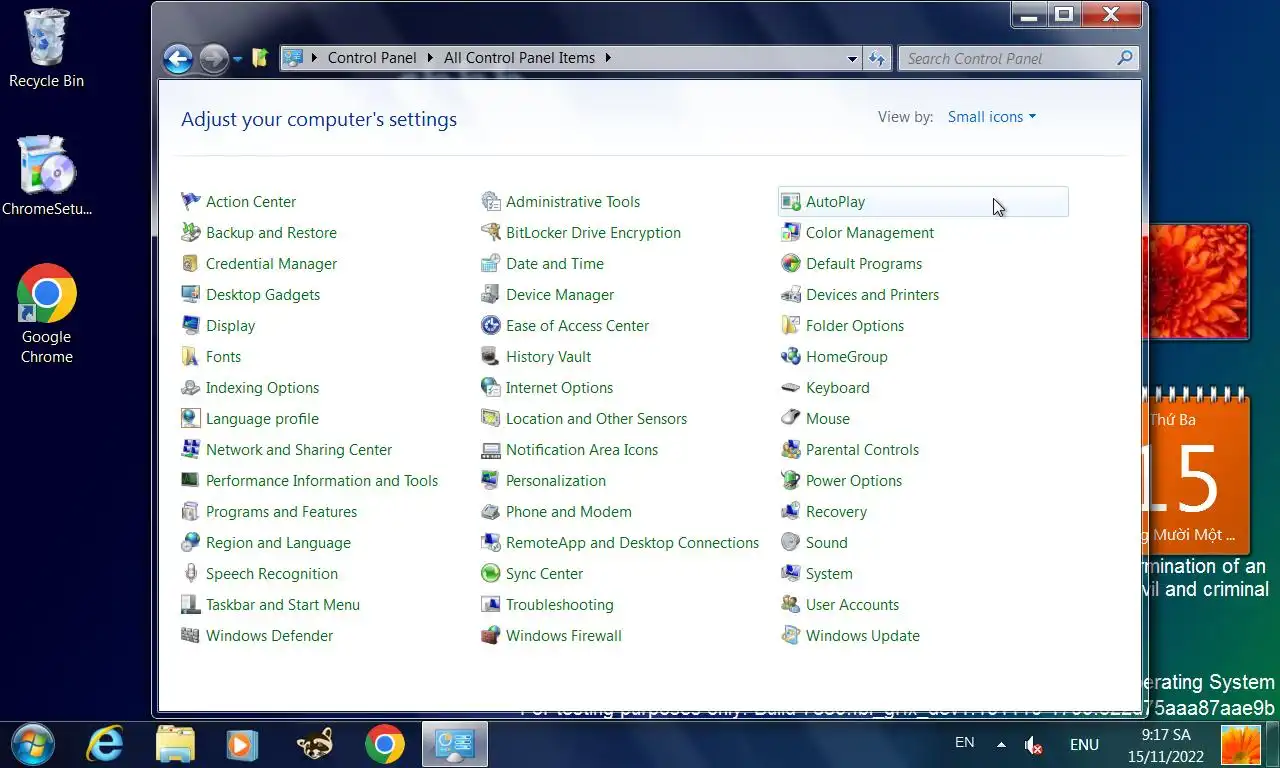Open Notification Area Icons settings
The width and height of the screenshot is (1280, 768).
pyautogui.click(x=582, y=450)
